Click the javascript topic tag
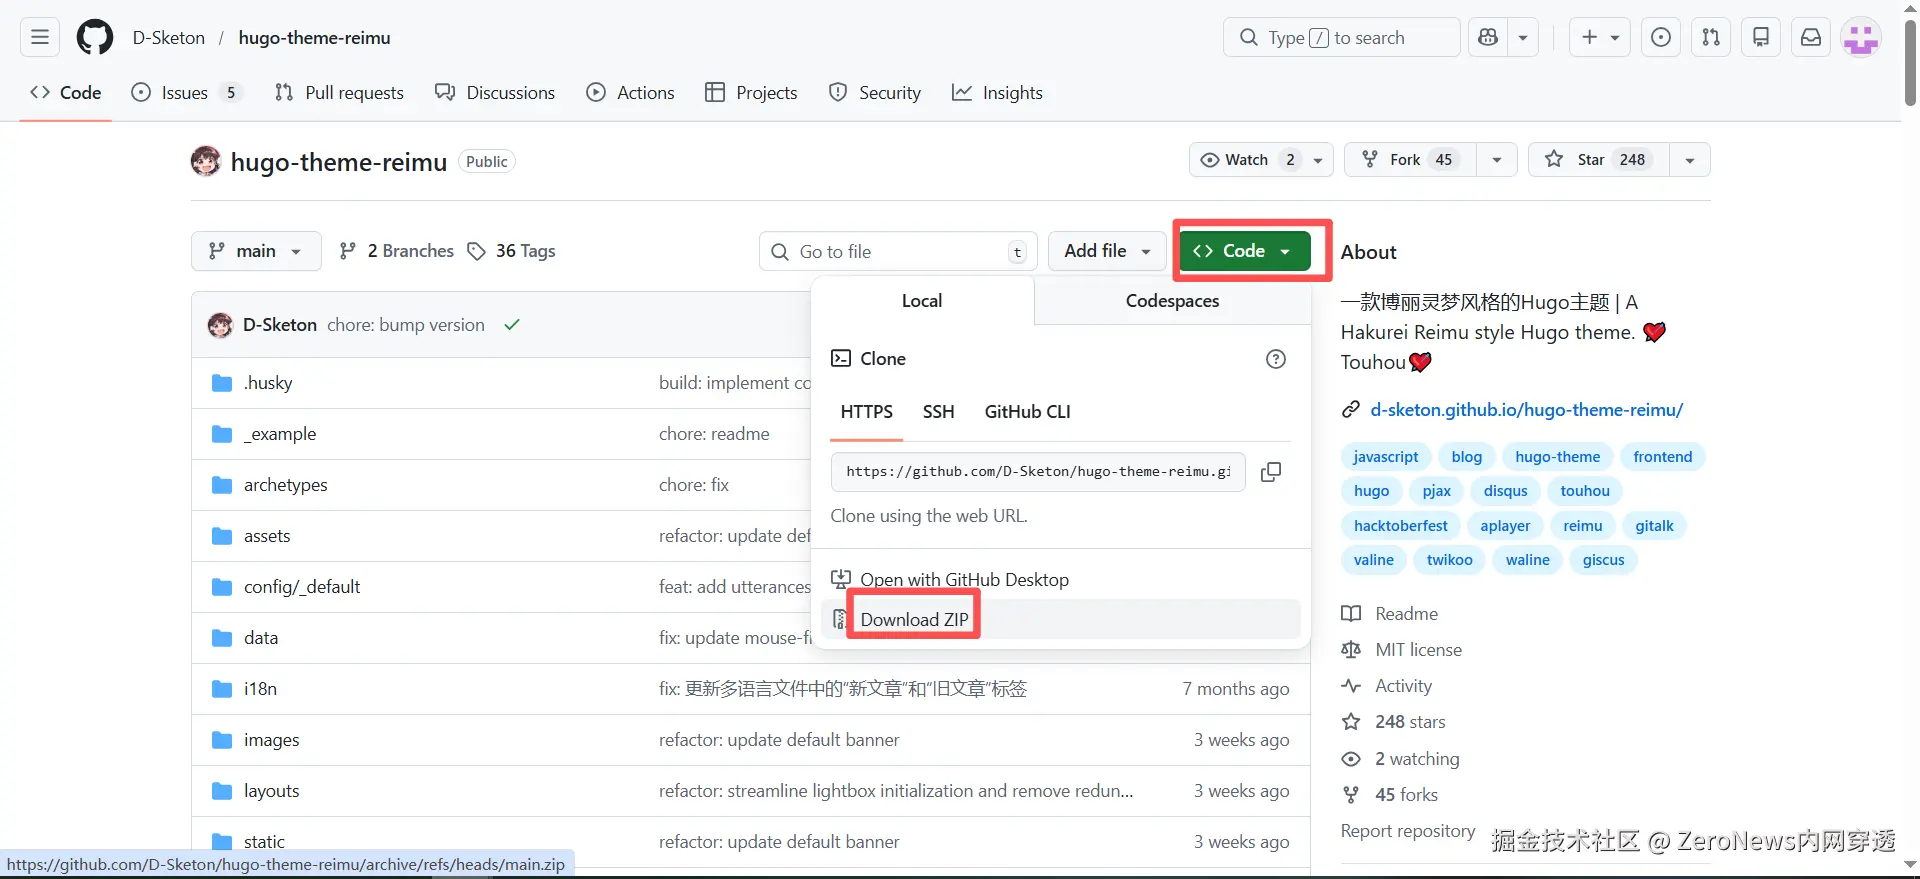The width and height of the screenshot is (1920, 879). pyautogui.click(x=1386, y=457)
